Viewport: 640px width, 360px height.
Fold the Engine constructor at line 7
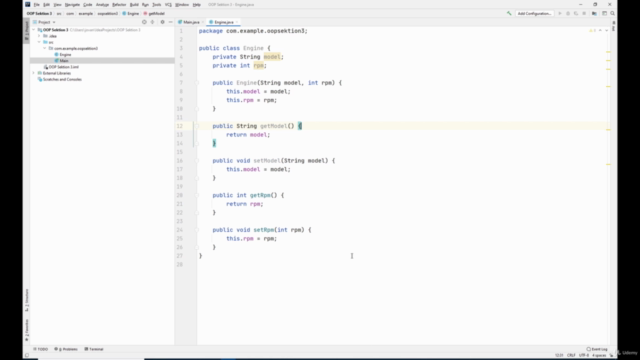pos(196,83)
